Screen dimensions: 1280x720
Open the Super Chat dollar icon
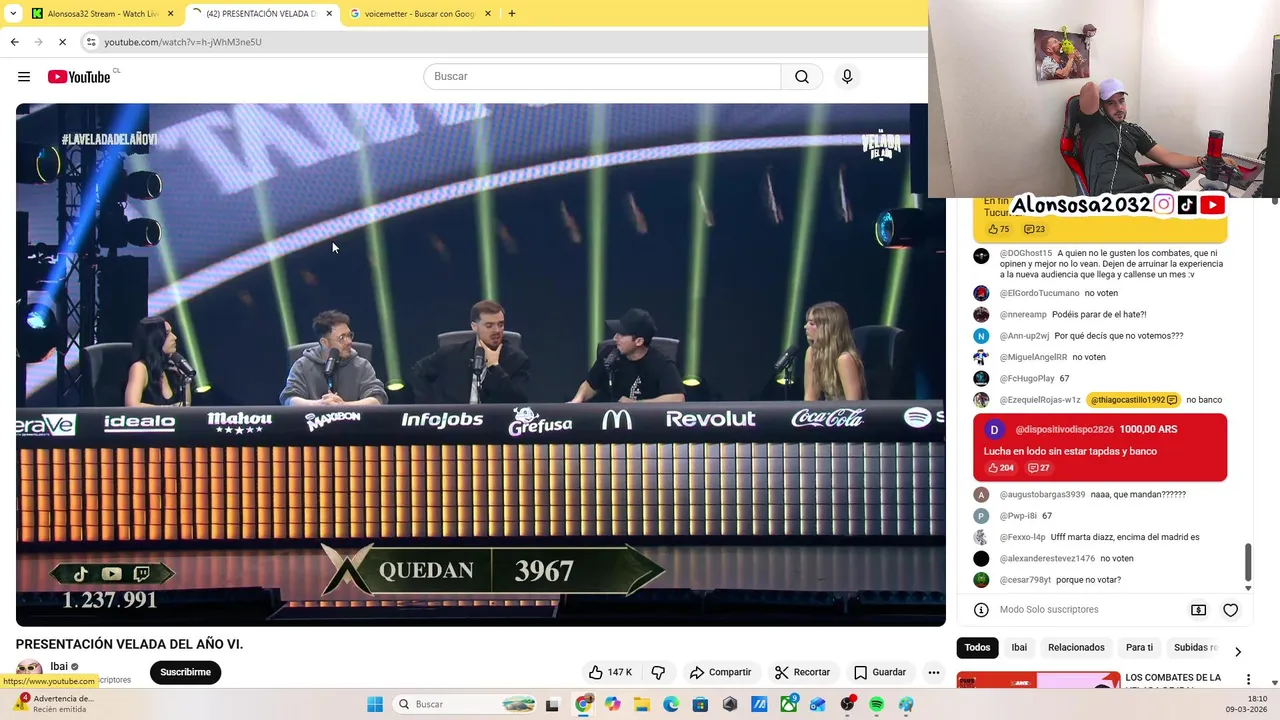[1198, 610]
